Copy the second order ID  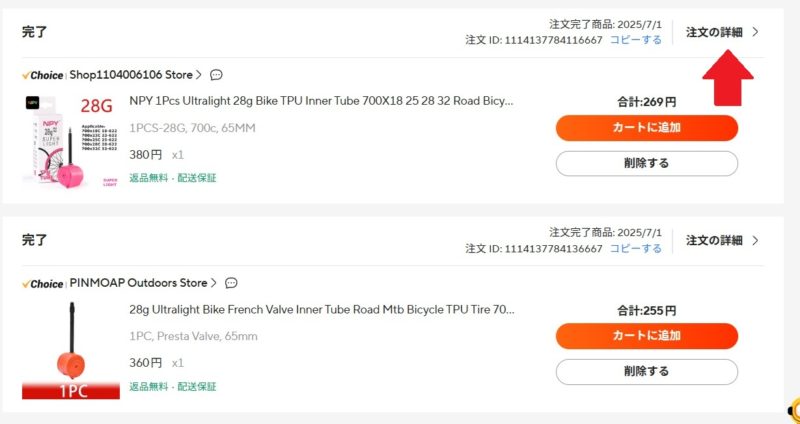coord(636,248)
